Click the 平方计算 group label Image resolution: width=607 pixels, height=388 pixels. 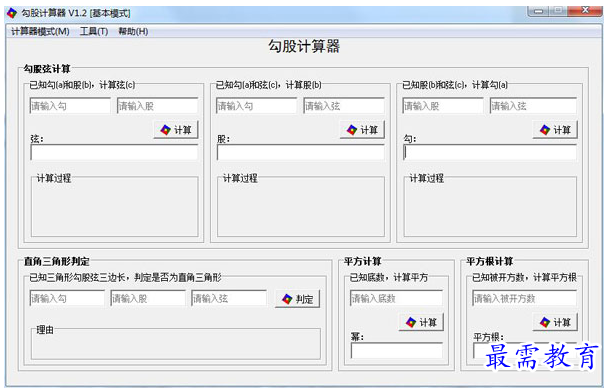[363, 261]
